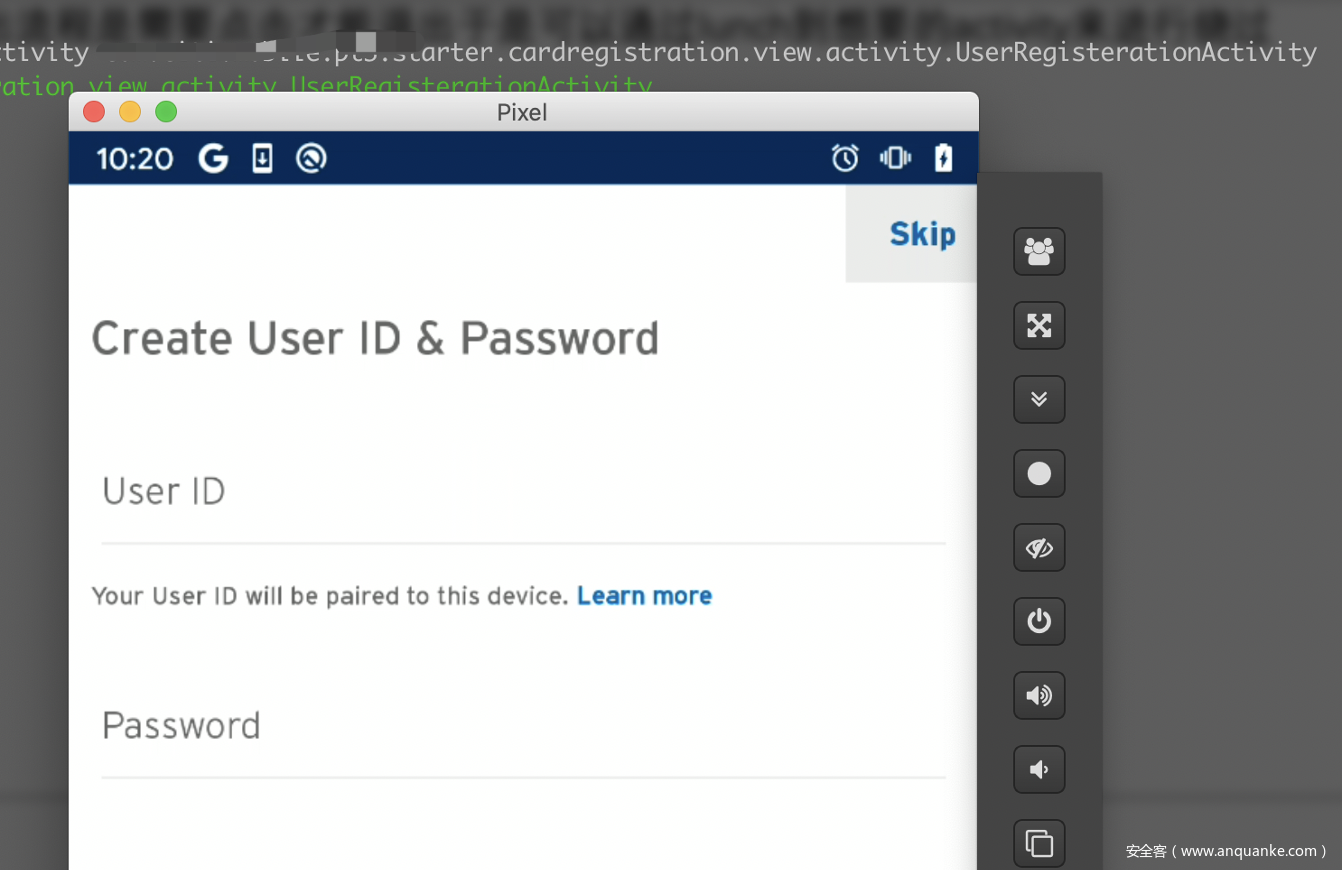Minimize the Pixel window with yellow button

click(x=130, y=112)
